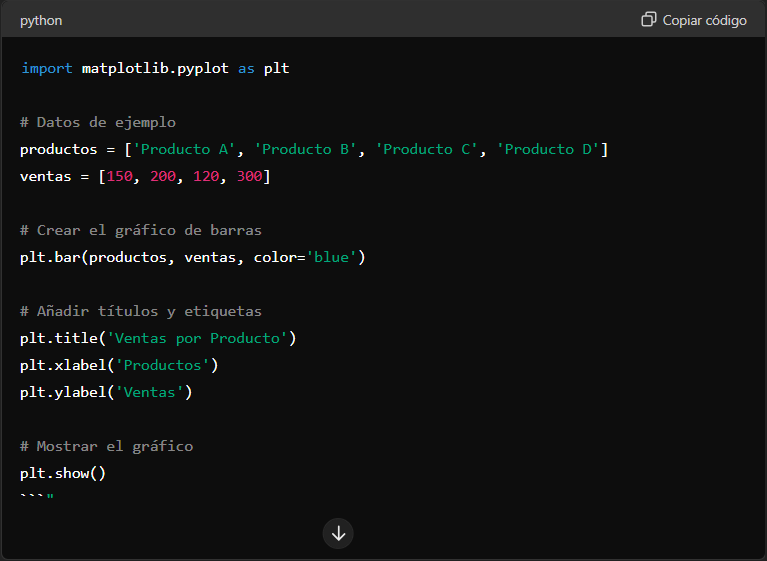The width and height of the screenshot is (767, 561).
Task: Click the '# Añadir títulos y etiquetas' comment
Action: coord(141,311)
